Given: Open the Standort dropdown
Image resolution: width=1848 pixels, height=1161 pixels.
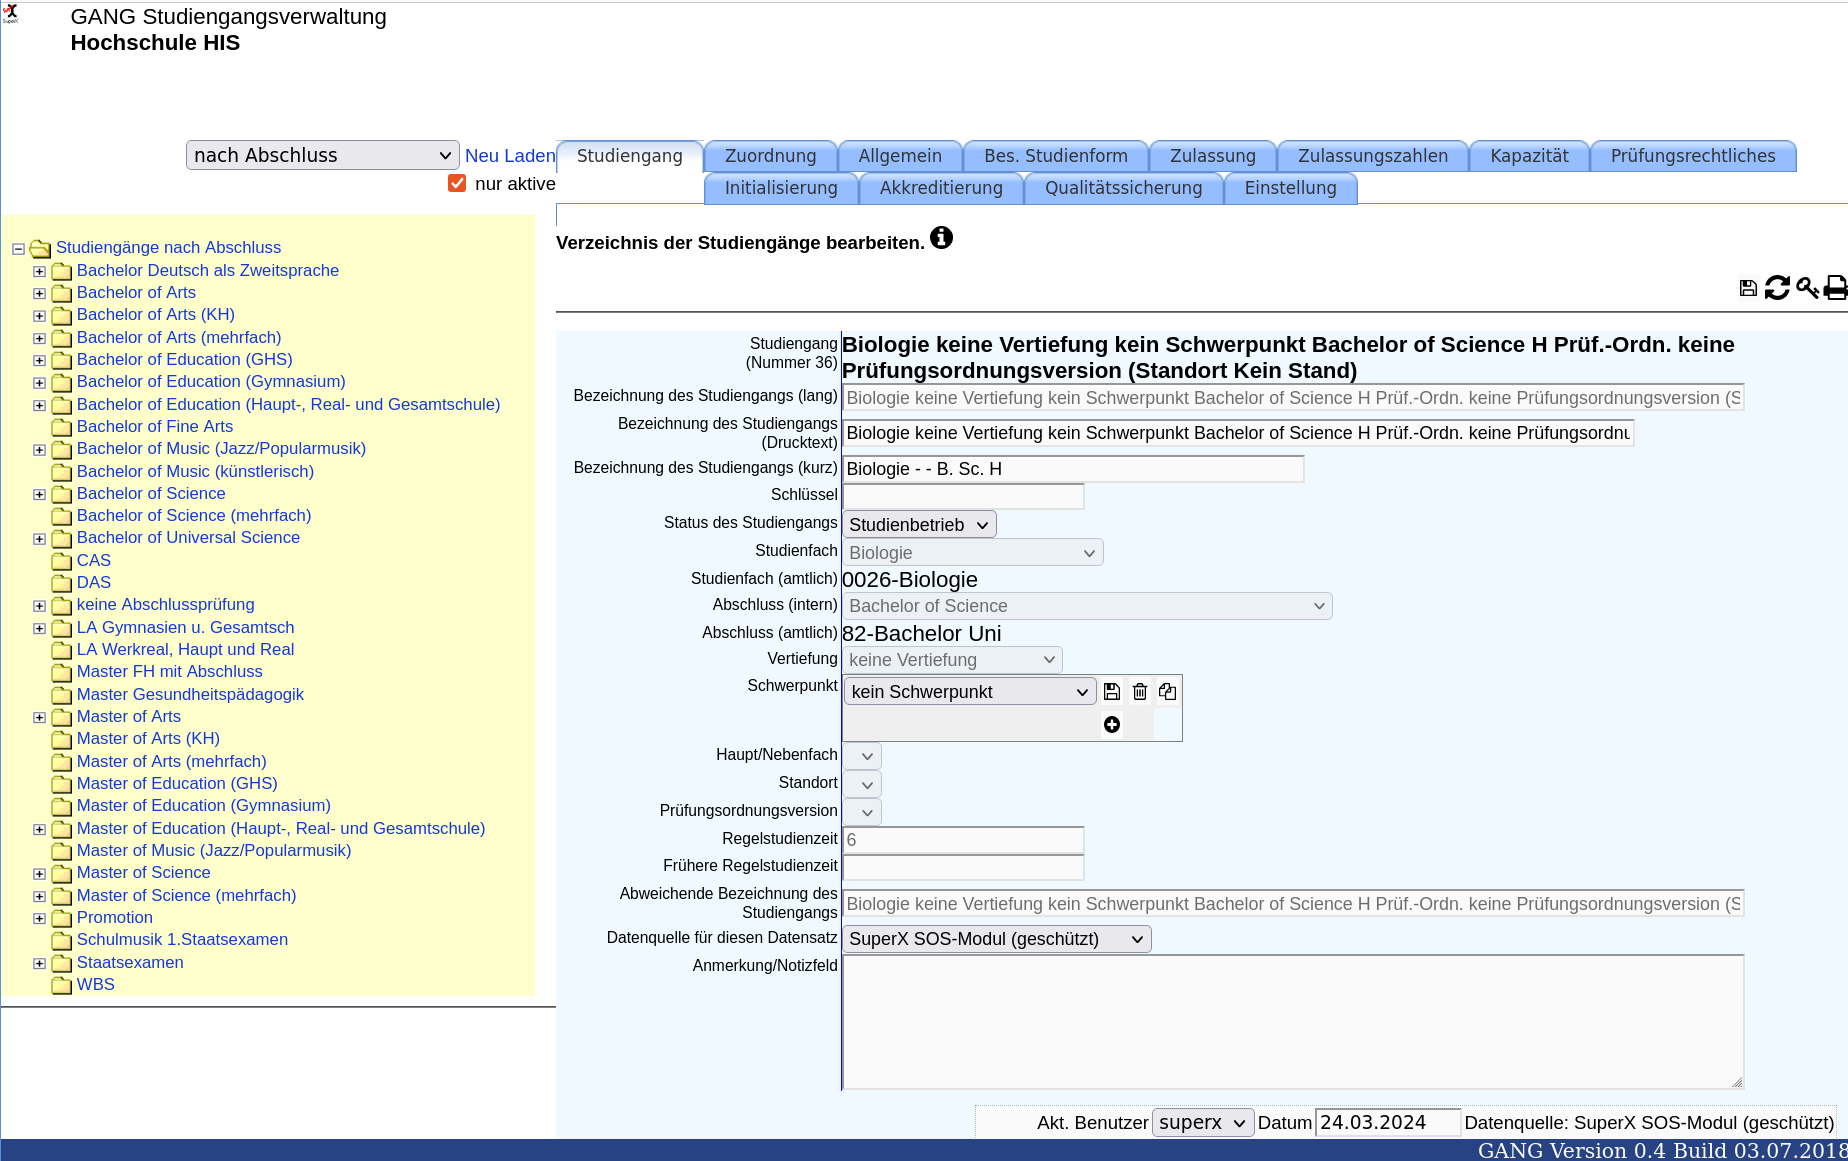Looking at the screenshot, I should tap(862, 784).
